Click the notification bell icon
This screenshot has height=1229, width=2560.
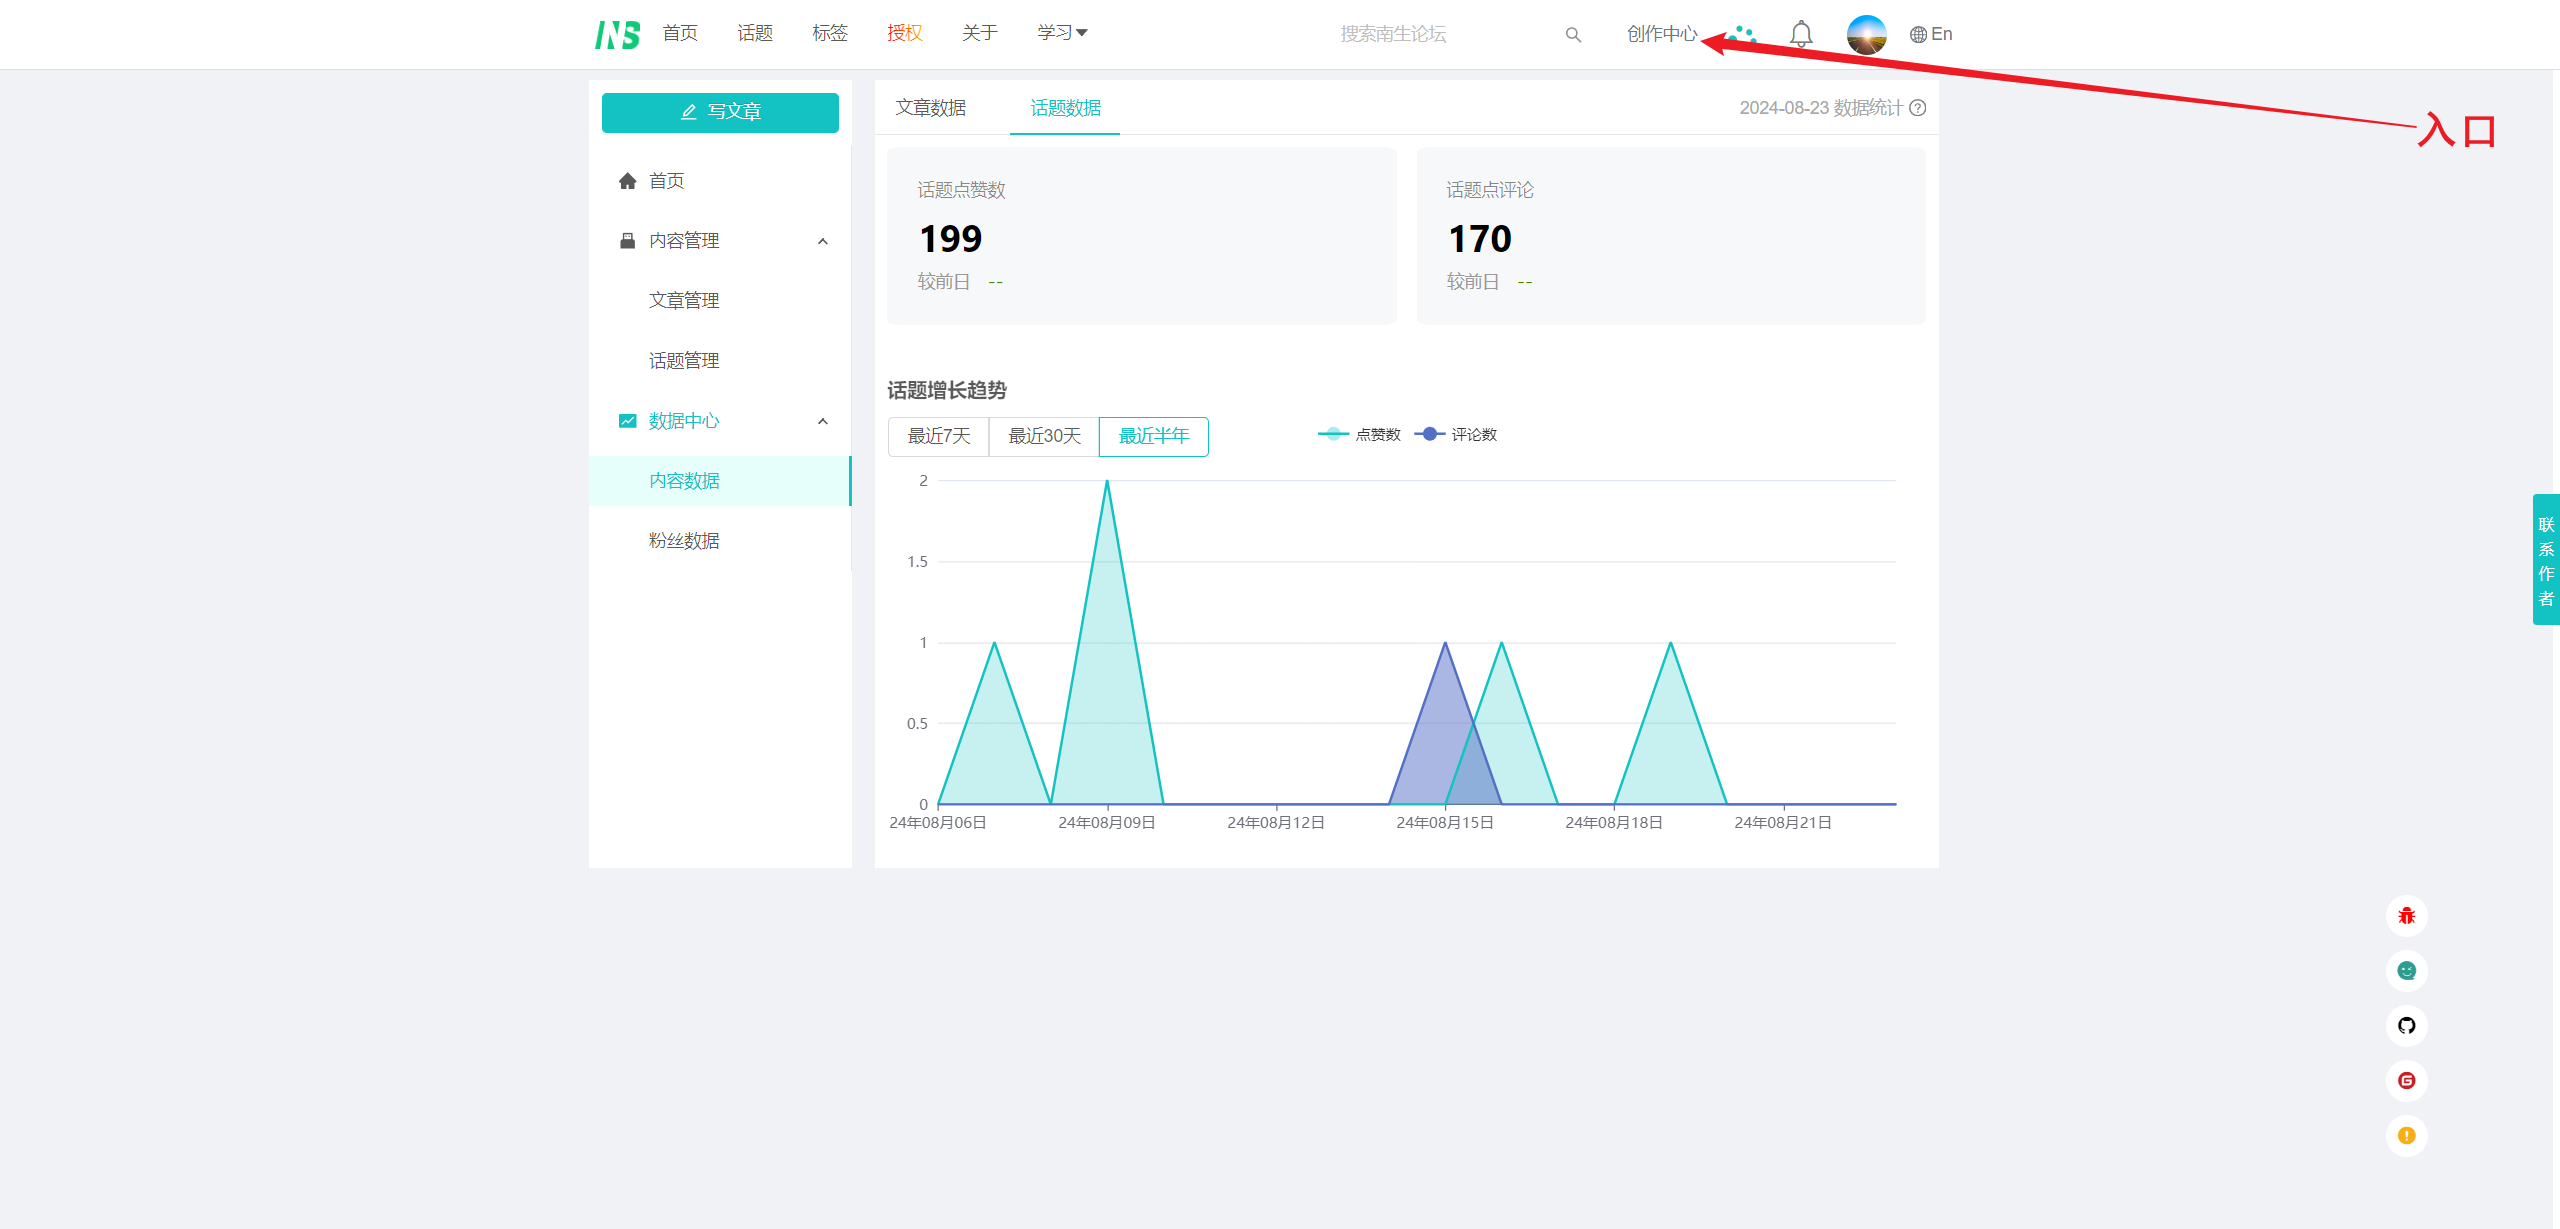point(1801,34)
